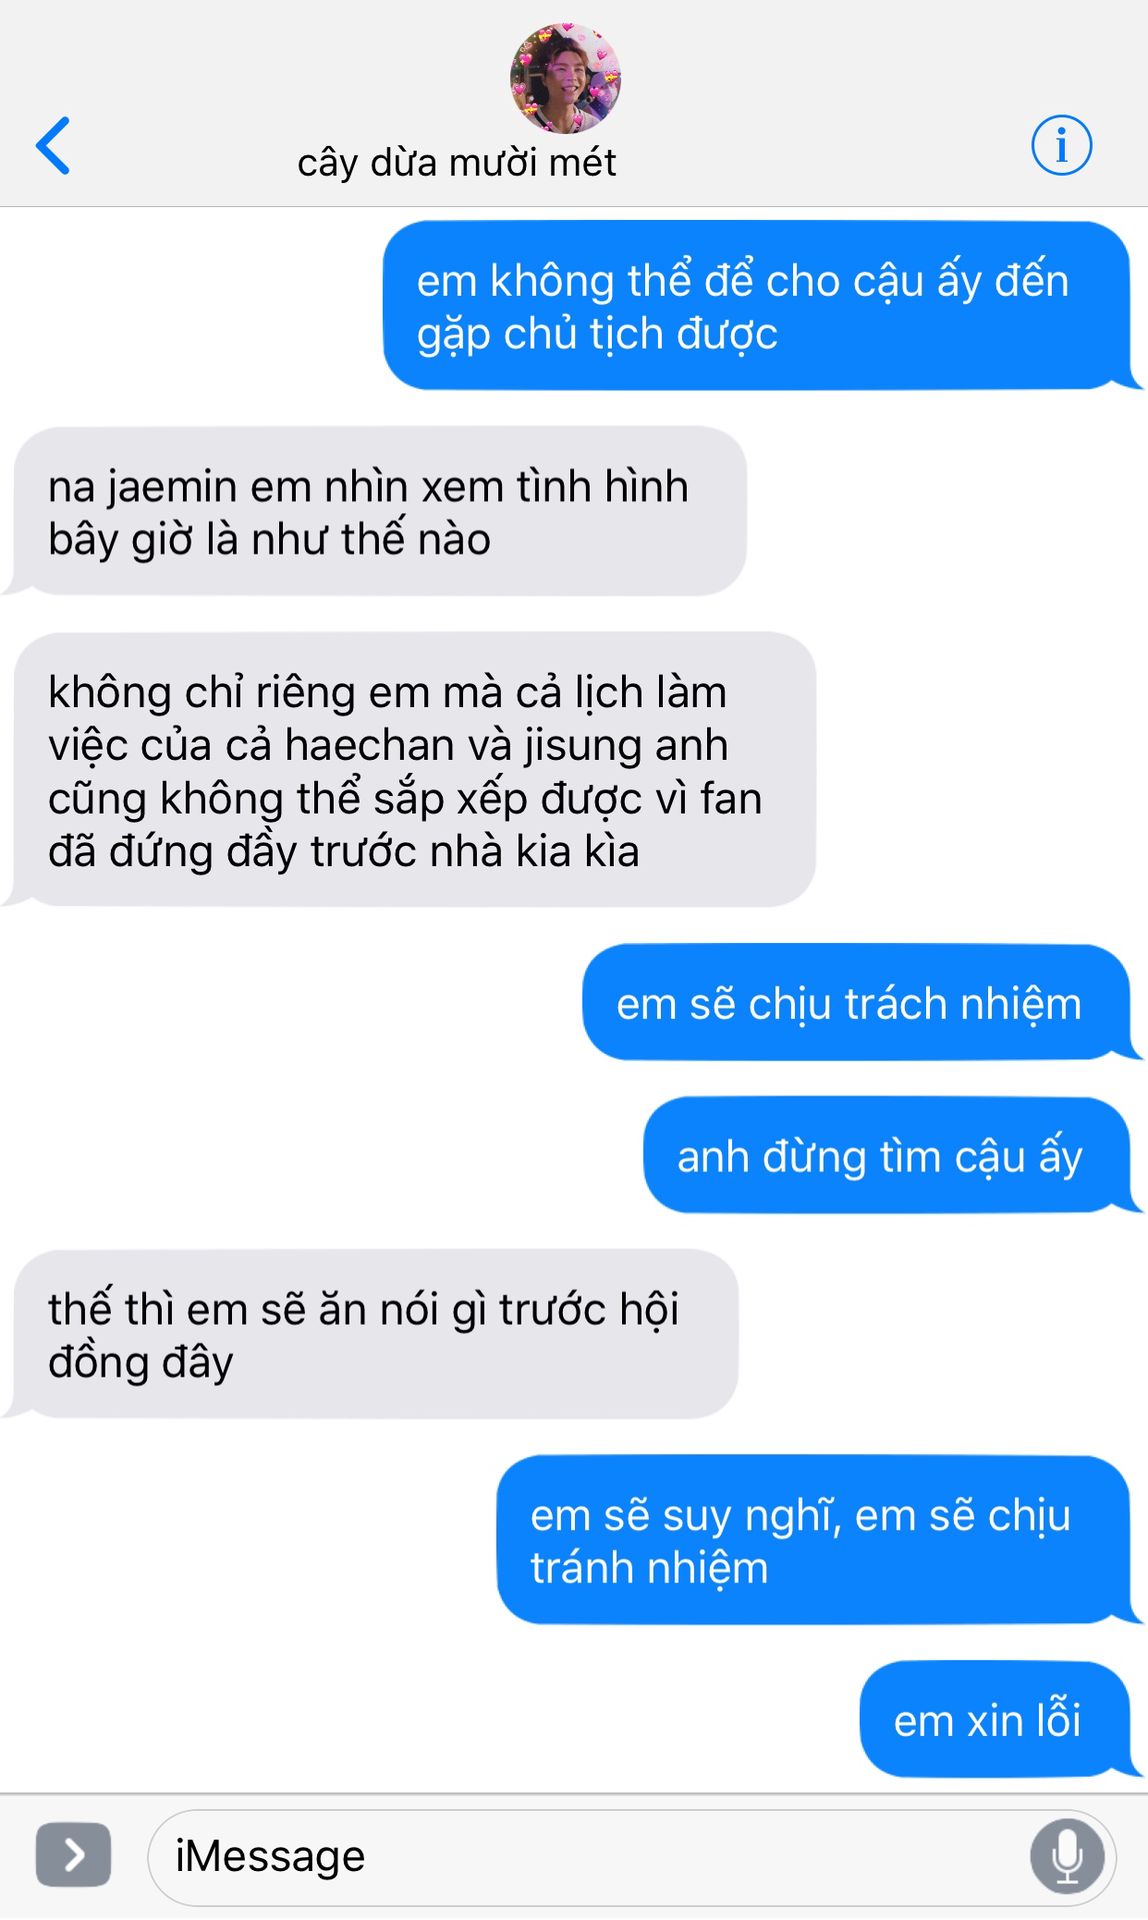Open the contact info icon
1148x1920 pixels.
[x=1061, y=145]
